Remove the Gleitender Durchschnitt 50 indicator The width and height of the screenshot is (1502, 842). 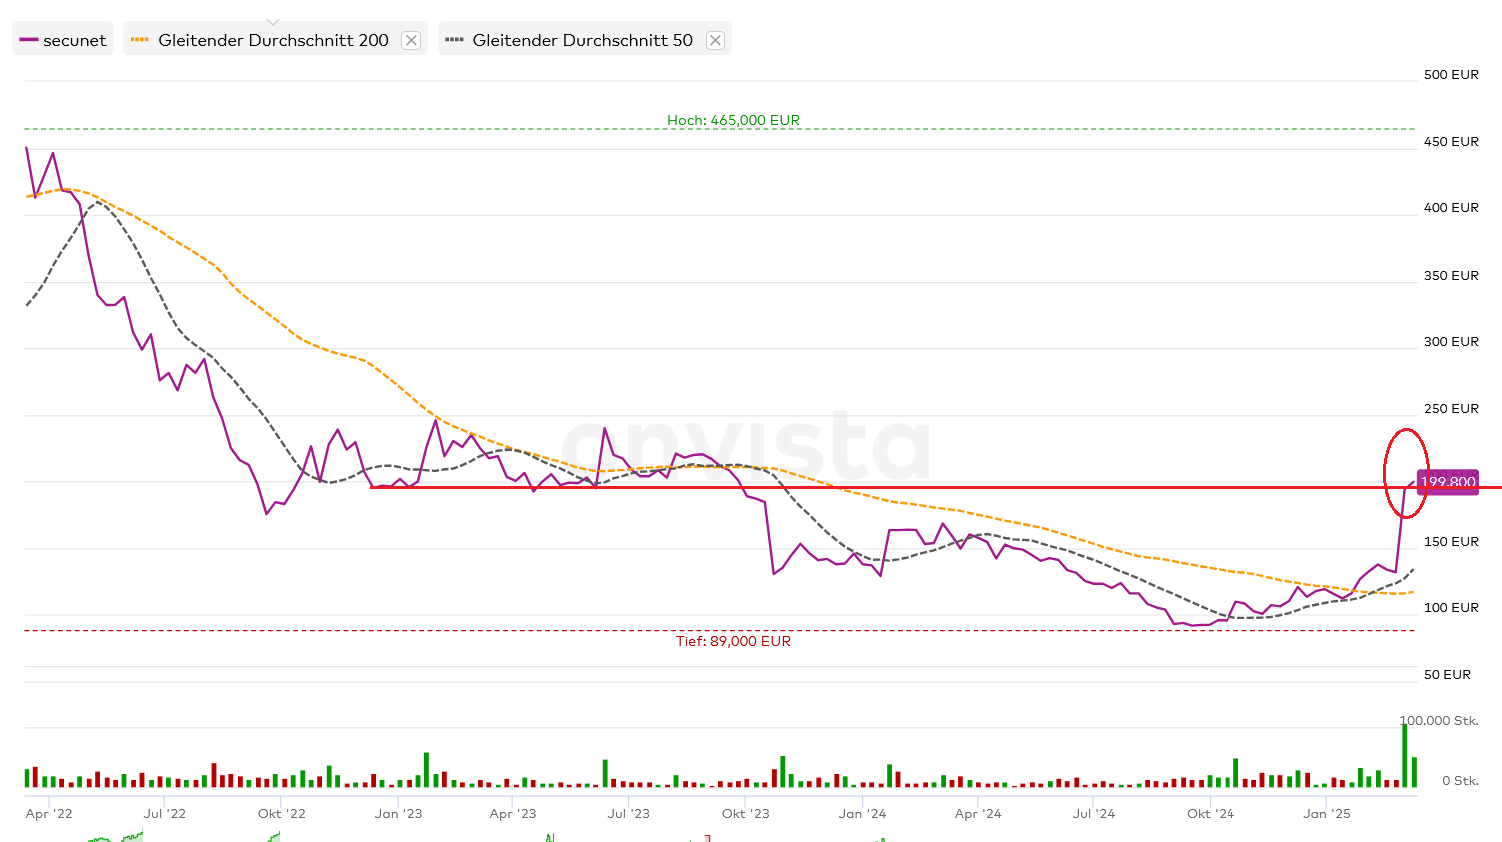click(715, 40)
